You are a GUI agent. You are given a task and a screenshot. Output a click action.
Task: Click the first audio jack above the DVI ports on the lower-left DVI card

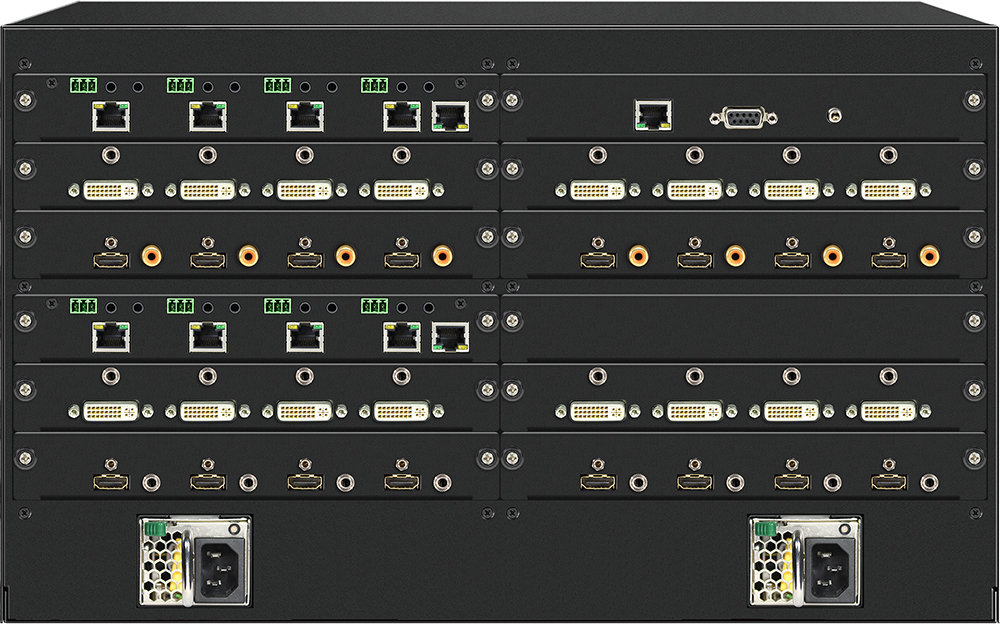[x=111, y=376]
